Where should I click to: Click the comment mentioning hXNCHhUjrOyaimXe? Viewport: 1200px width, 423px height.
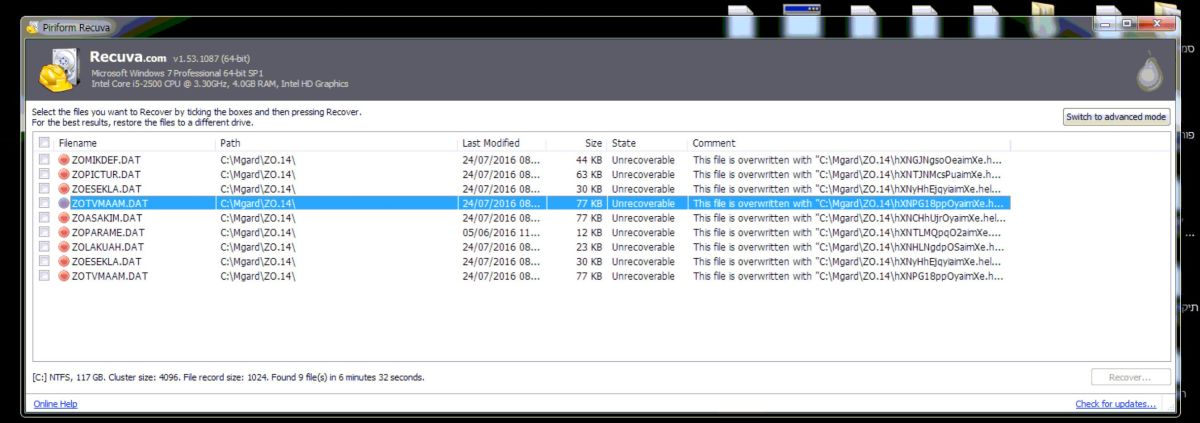click(x=850, y=218)
